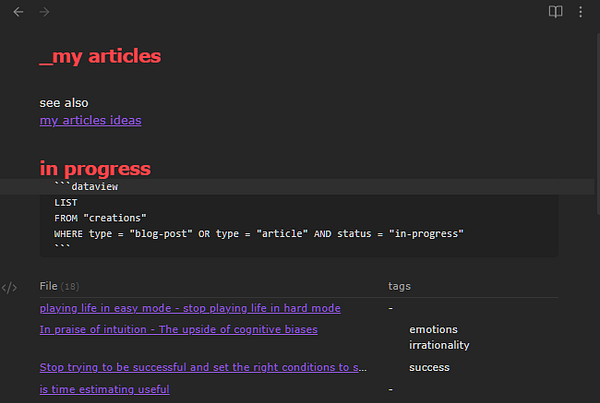The image size is (600, 403).
Task: Click the 'success' tag value
Action: pyautogui.click(x=429, y=367)
